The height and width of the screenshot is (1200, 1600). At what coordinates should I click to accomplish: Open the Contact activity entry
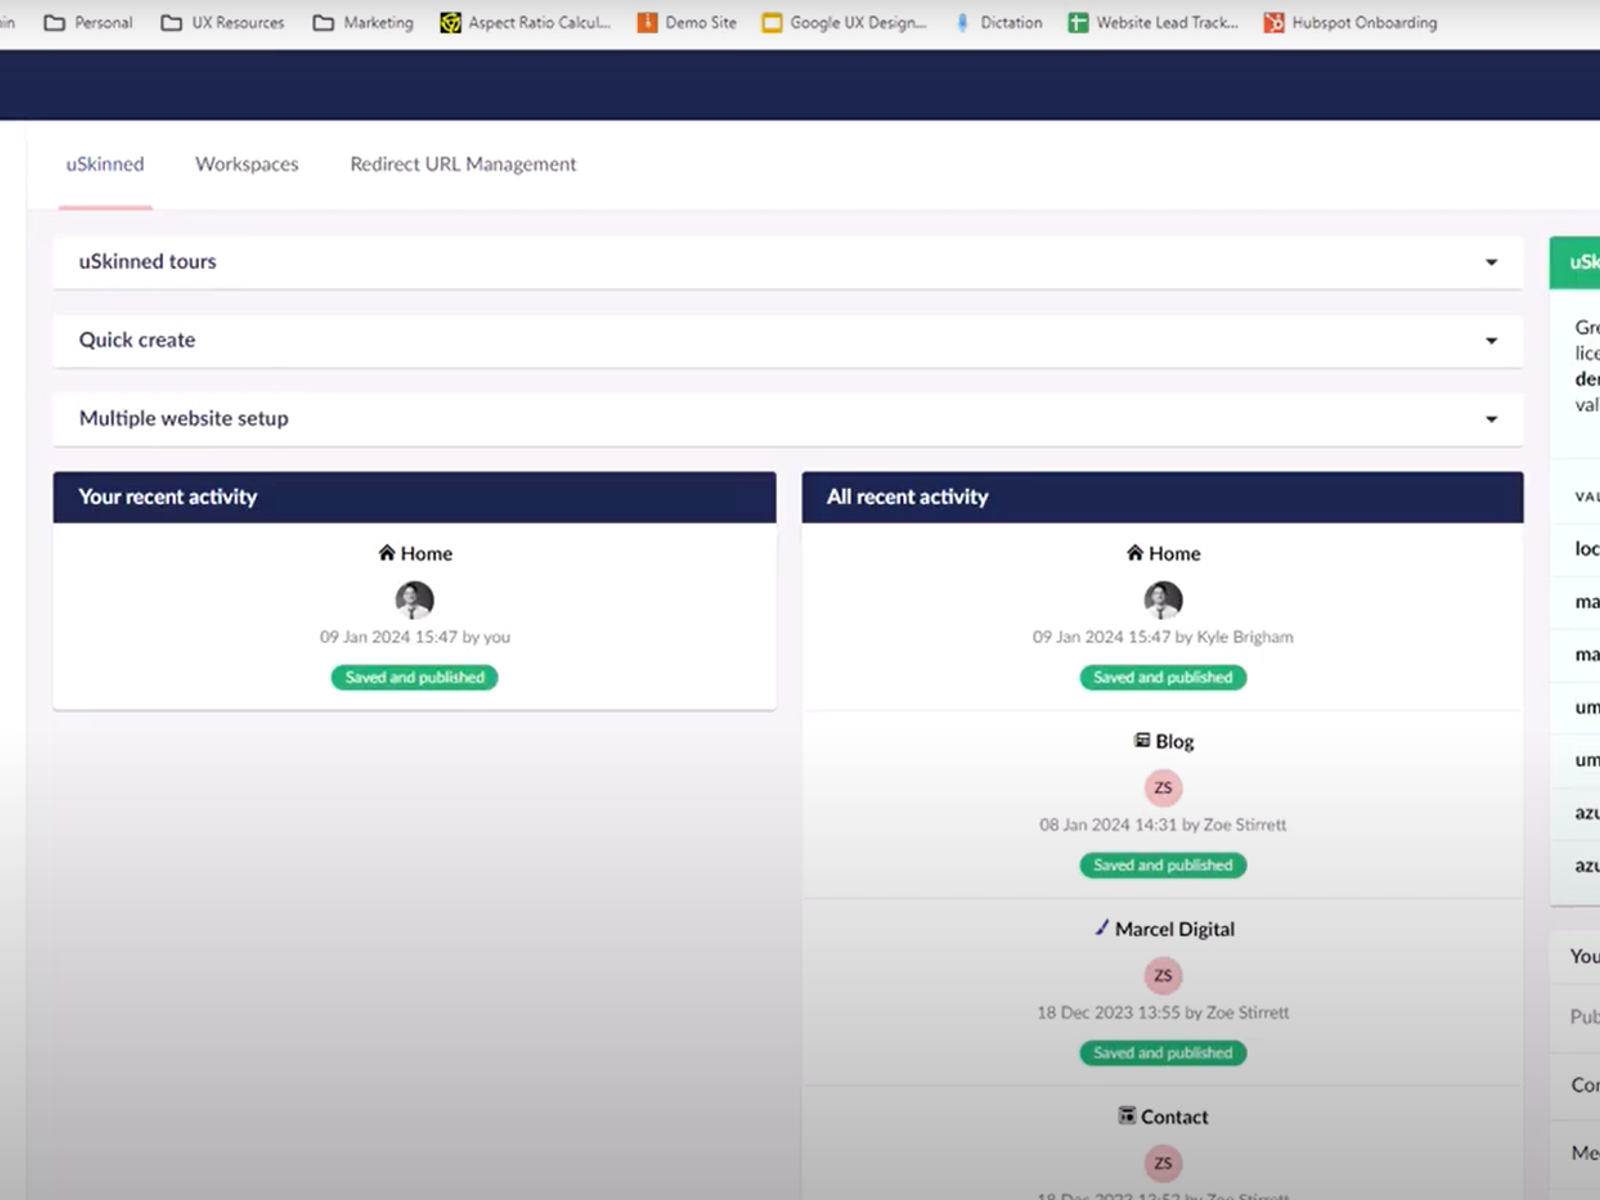(1174, 1117)
